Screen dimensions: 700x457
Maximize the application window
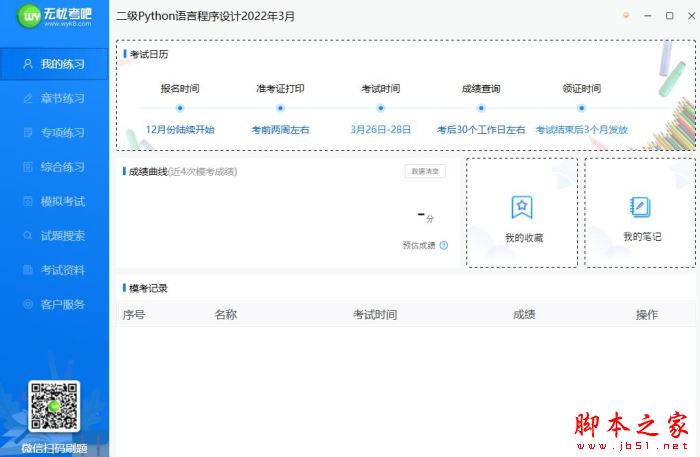[x=670, y=16]
